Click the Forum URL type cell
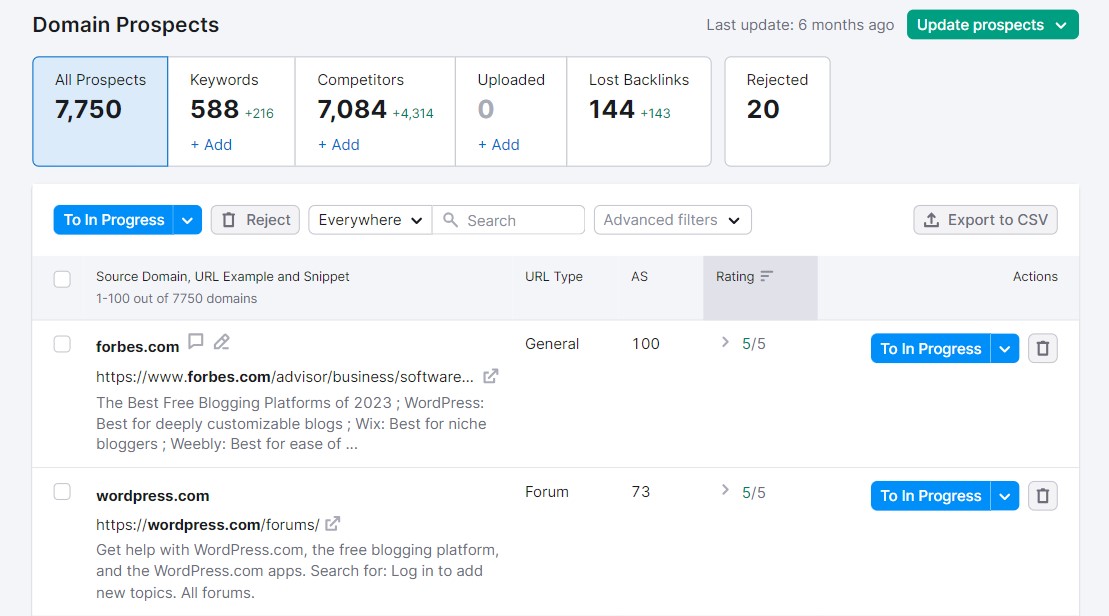The image size is (1109, 616). 547,492
